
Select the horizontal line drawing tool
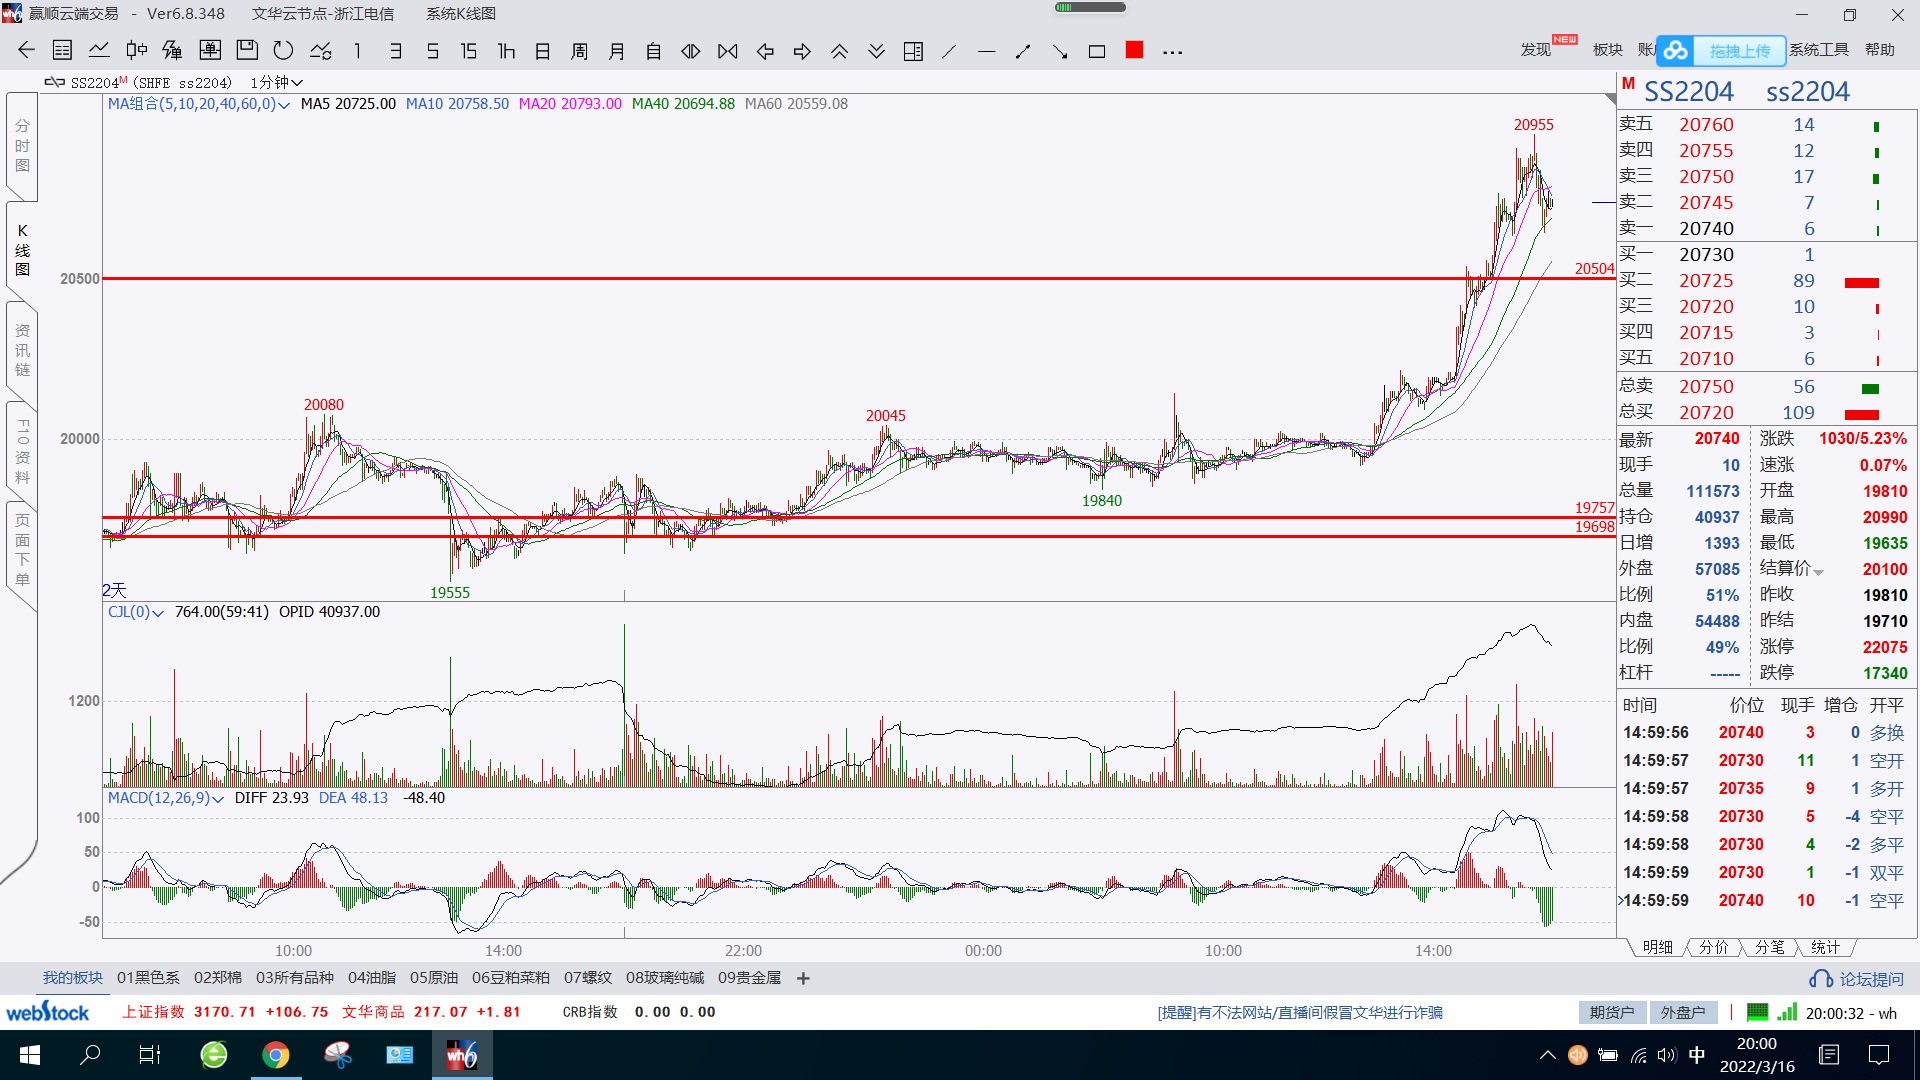986,51
